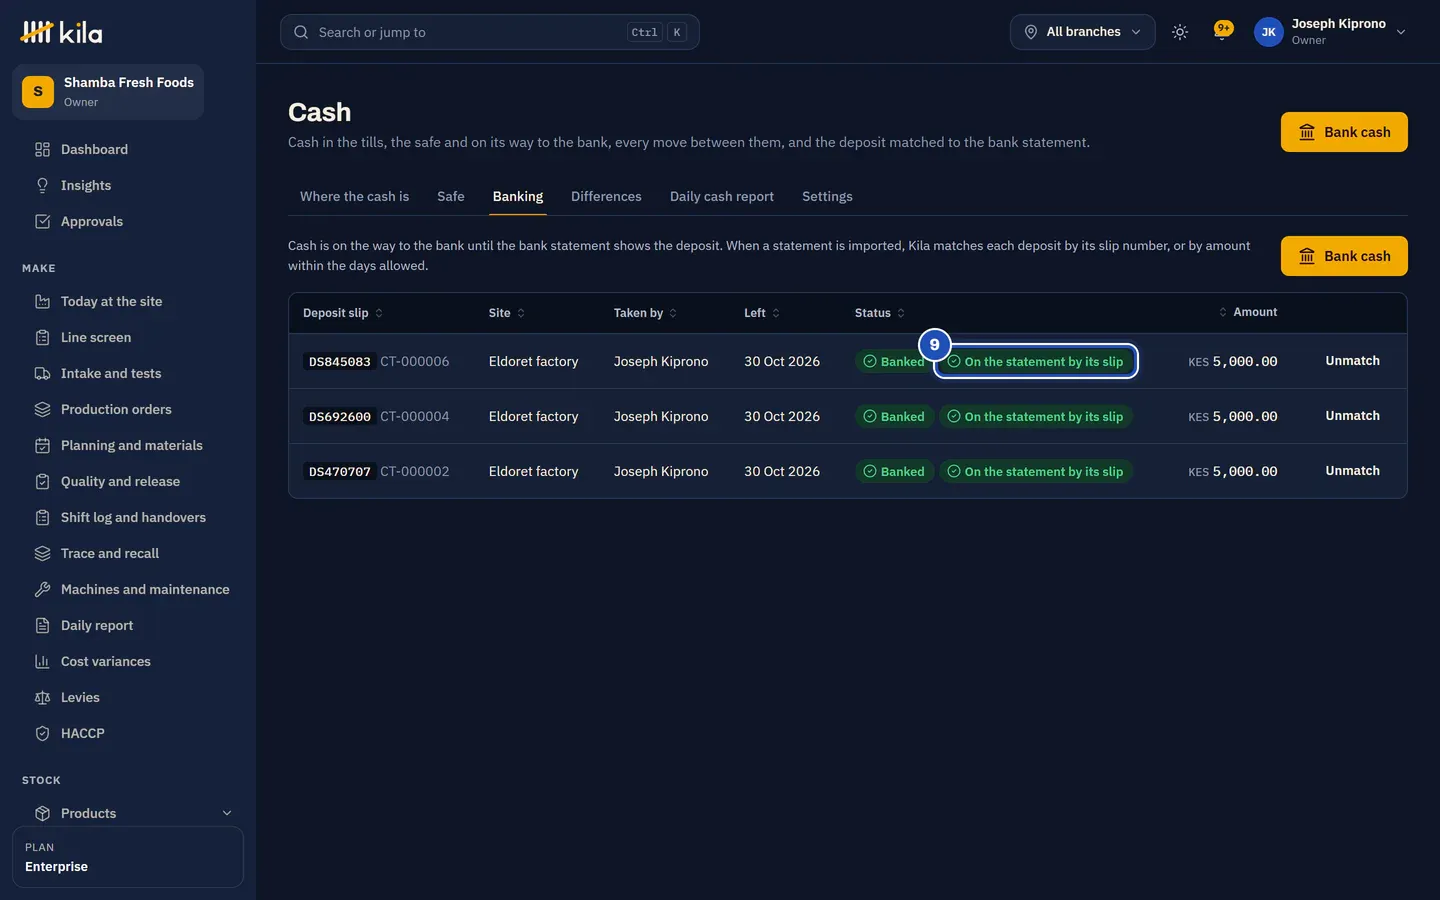Switch to the Differences tab
The height and width of the screenshot is (900, 1440).
(606, 196)
